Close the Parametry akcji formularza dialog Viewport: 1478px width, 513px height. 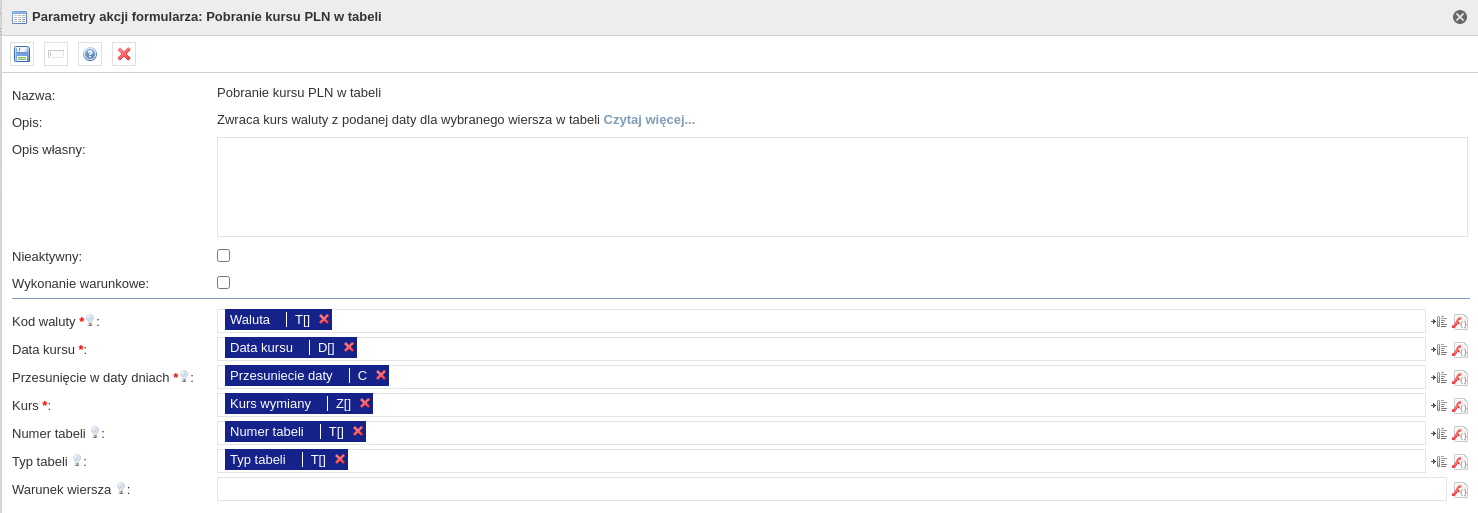coord(1460,17)
